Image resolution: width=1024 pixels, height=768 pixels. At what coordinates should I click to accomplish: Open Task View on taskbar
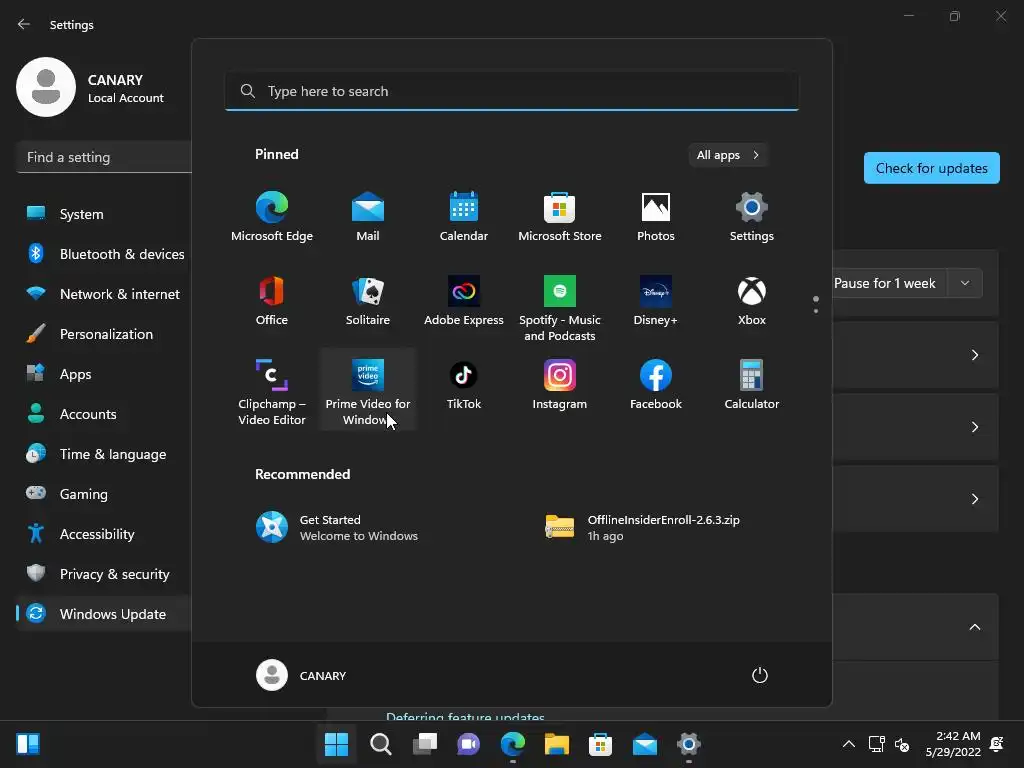(x=425, y=744)
